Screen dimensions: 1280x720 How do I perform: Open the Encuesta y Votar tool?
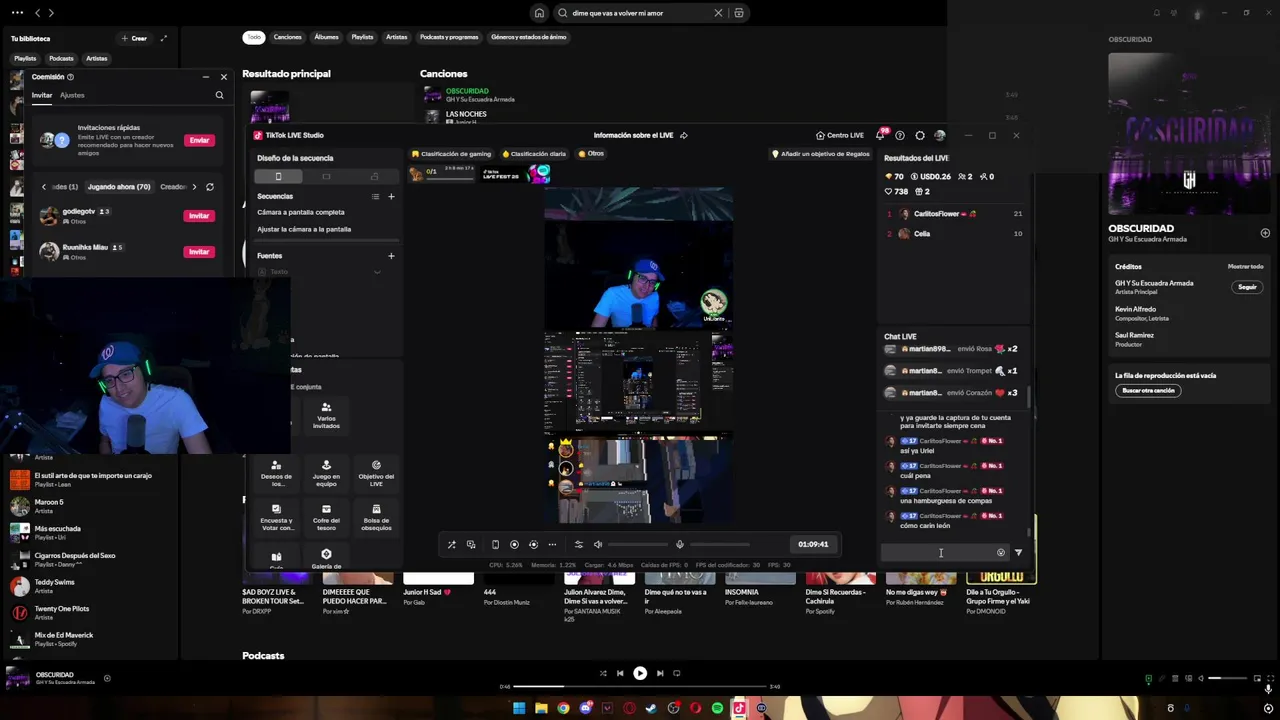tap(276, 516)
